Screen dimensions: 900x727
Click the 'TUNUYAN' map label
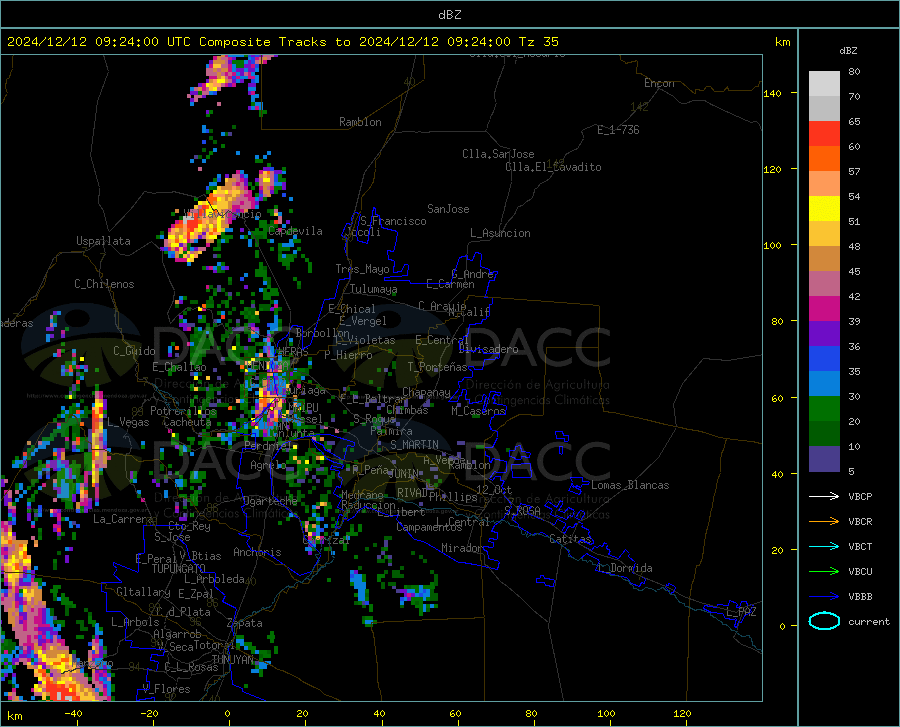232,660
